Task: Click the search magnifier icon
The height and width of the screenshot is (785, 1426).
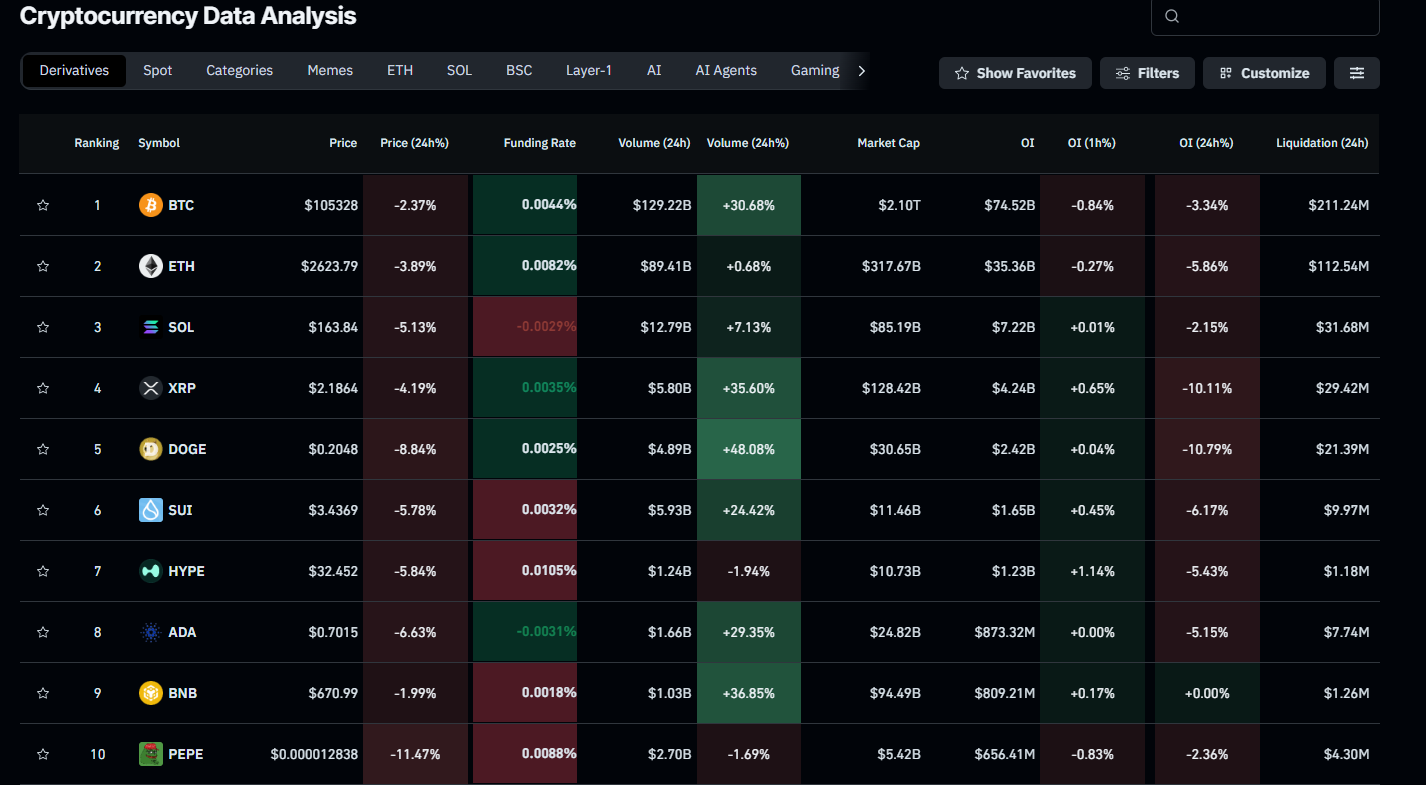Action: tap(1173, 16)
